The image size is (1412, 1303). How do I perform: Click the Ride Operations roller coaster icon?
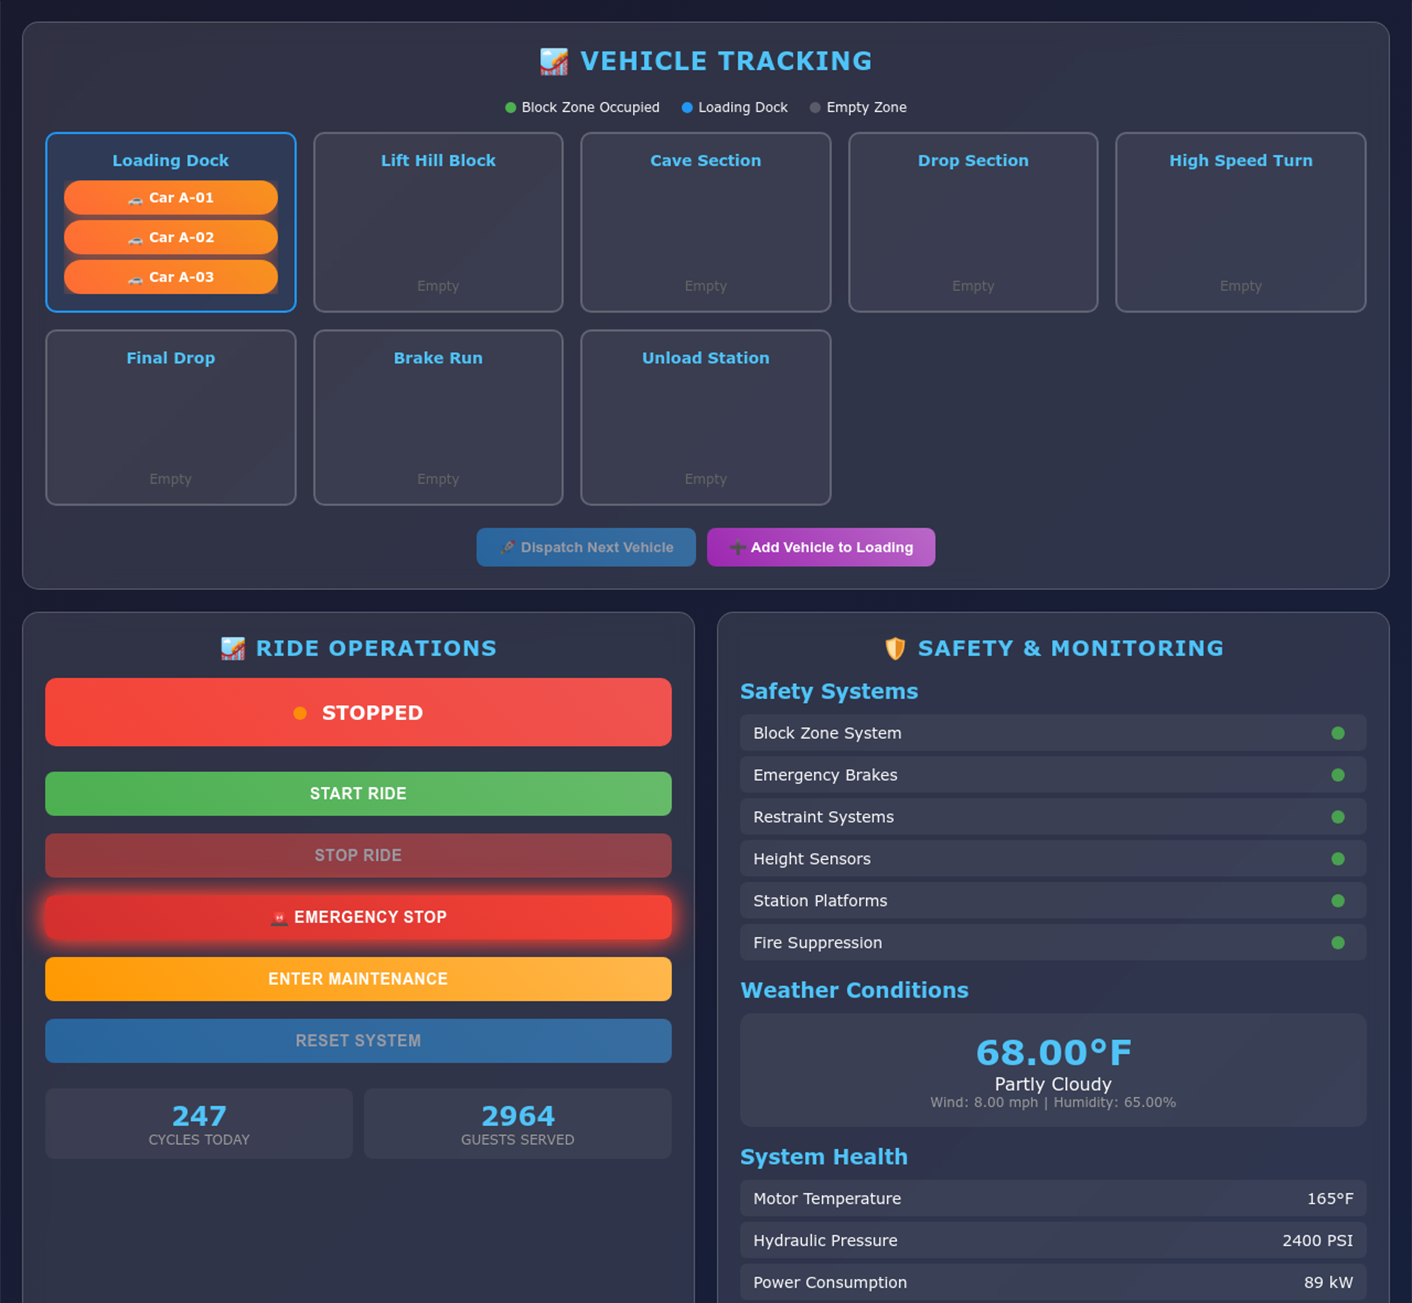point(233,649)
